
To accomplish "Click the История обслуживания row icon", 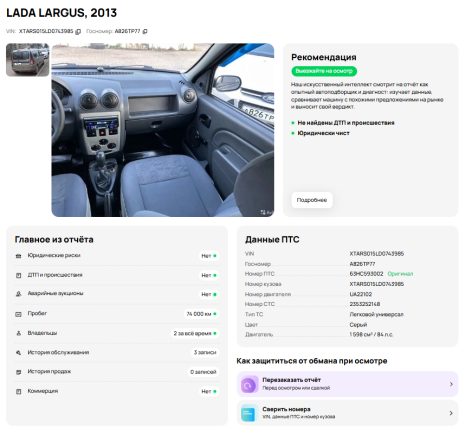I will point(19,353).
